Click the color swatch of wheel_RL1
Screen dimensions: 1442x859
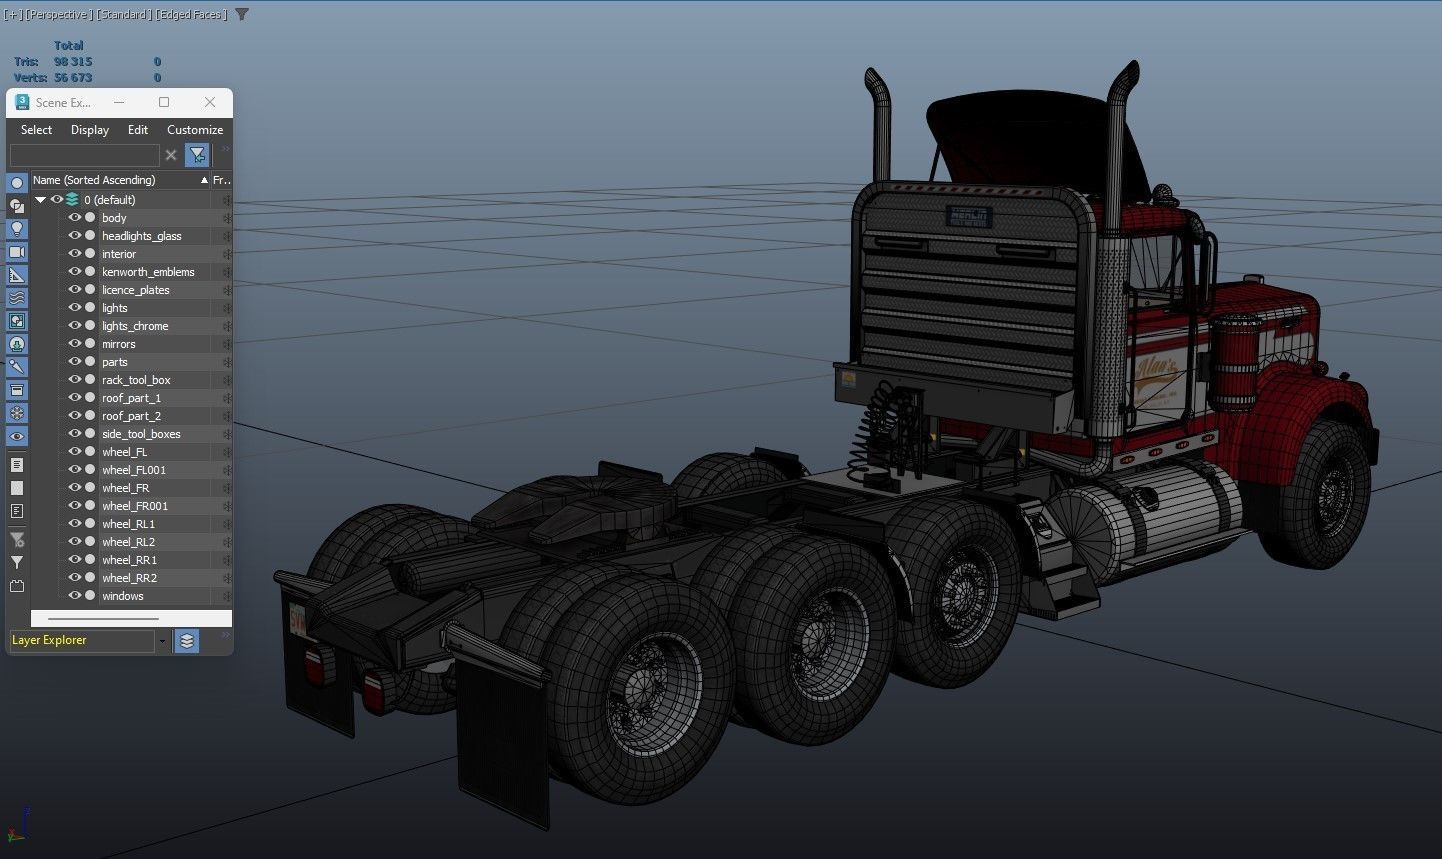click(x=90, y=524)
